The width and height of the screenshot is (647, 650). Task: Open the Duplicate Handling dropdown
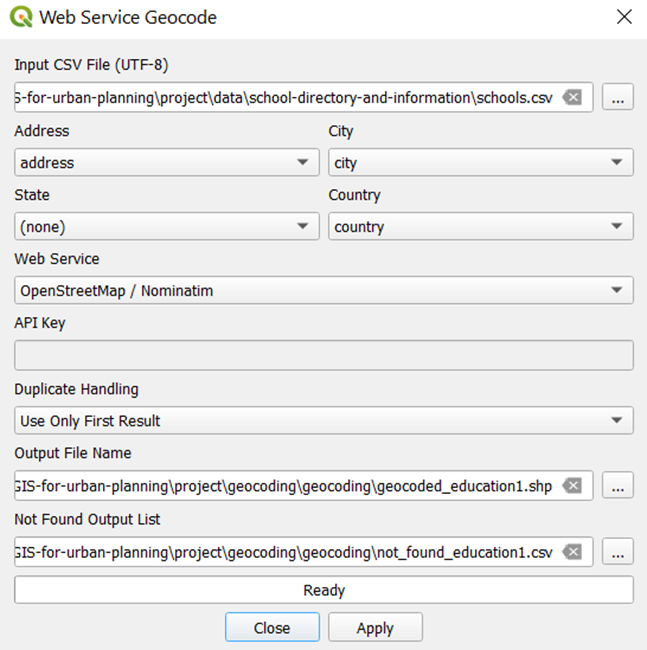pos(323,421)
